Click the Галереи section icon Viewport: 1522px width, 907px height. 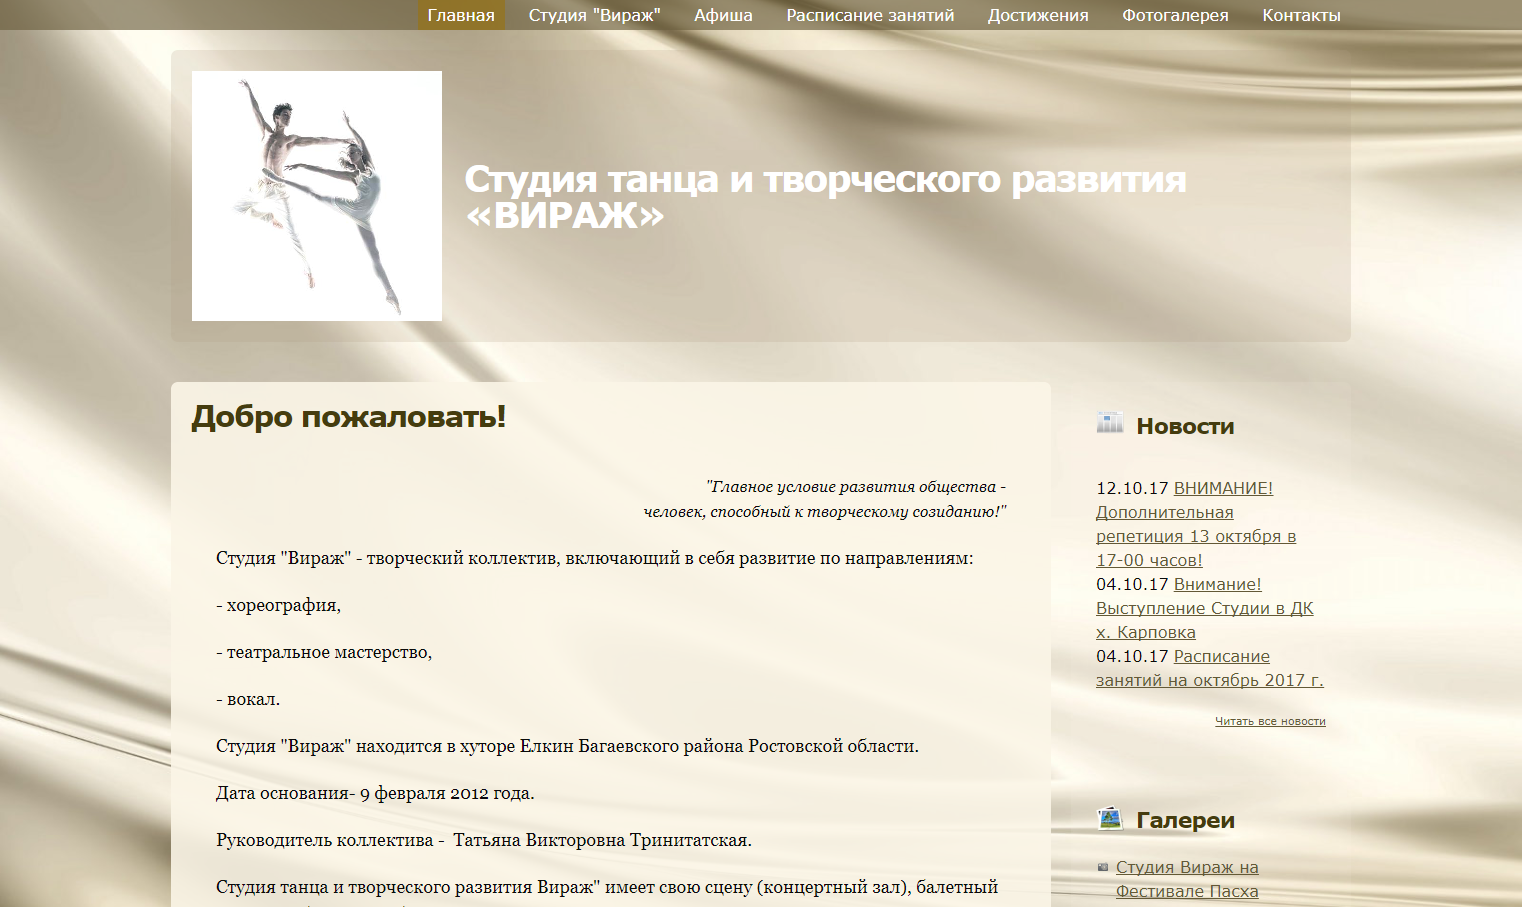[1110, 819]
